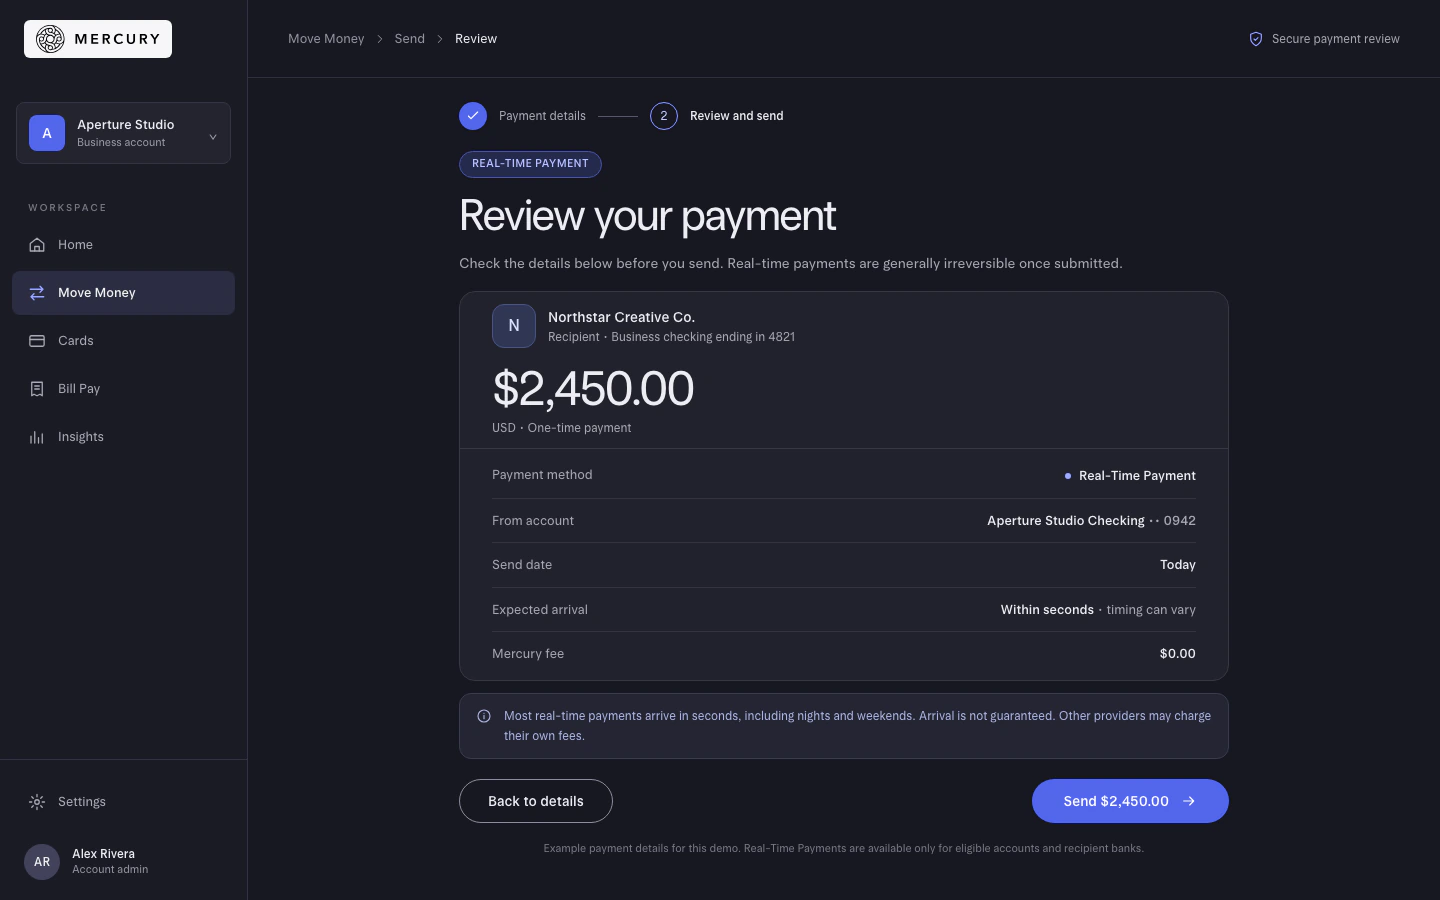
Task: Click the Review breadcrumb
Action: click(476, 39)
